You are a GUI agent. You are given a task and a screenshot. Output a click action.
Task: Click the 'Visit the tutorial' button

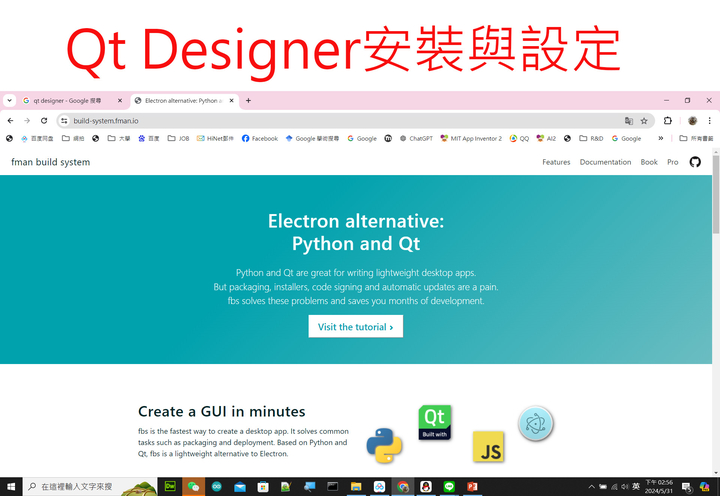[355, 327]
